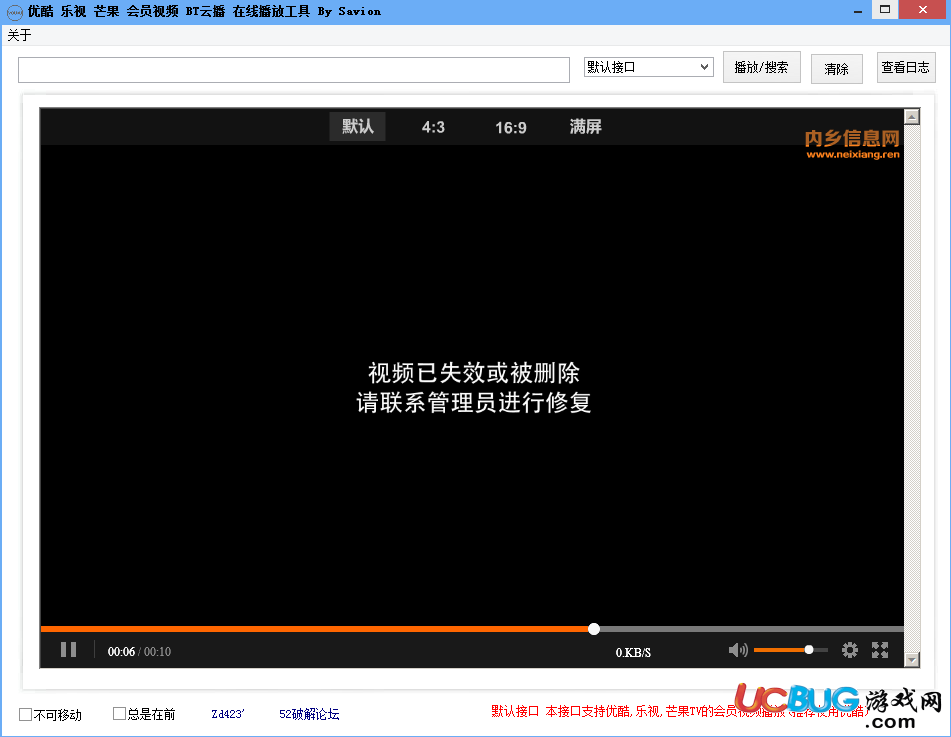Focus the URL search input field
The height and width of the screenshot is (737, 951).
[294, 70]
